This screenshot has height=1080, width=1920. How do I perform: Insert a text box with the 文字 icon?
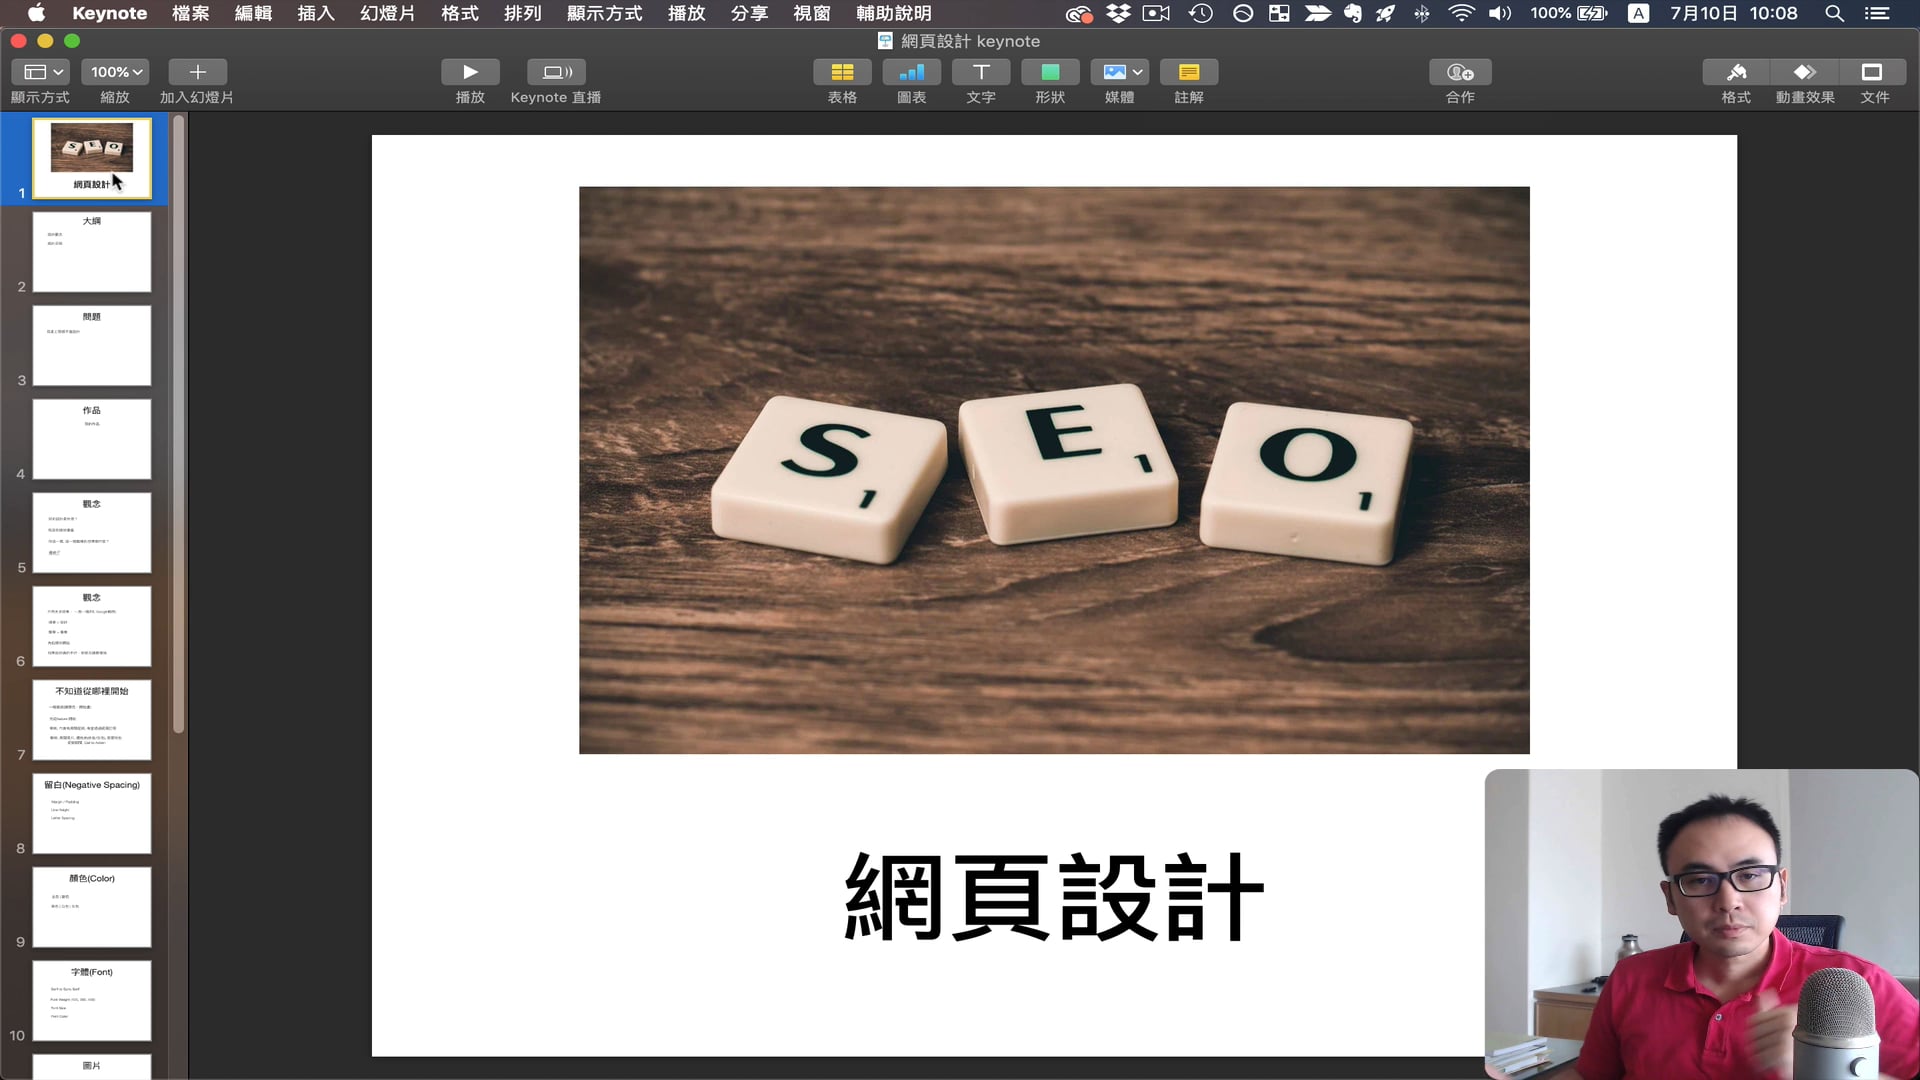pos(980,72)
